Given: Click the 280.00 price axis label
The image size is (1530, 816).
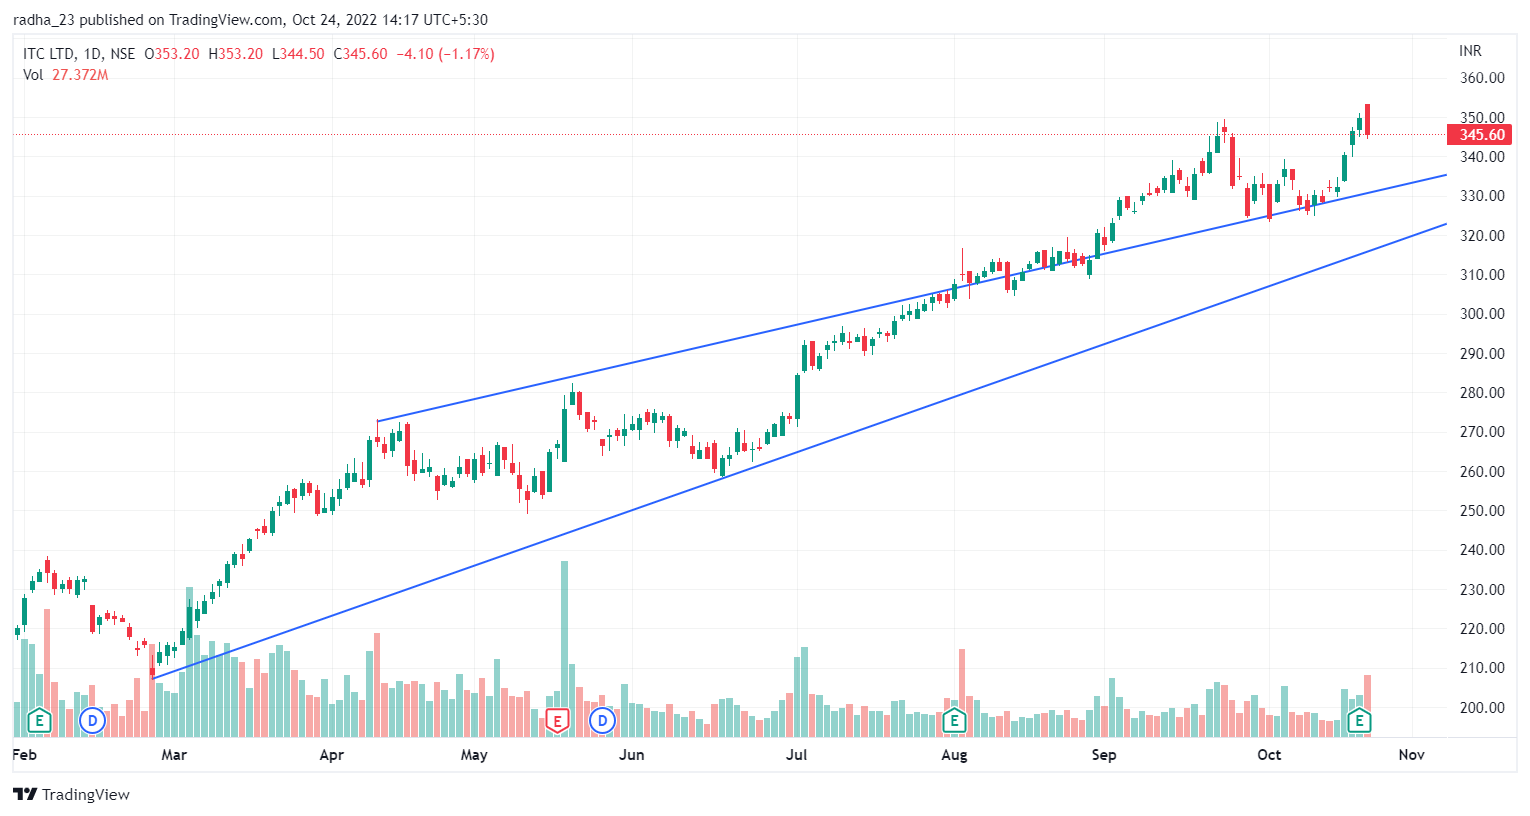Looking at the screenshot, I should pyautogui.click(x=1482, y=393).
